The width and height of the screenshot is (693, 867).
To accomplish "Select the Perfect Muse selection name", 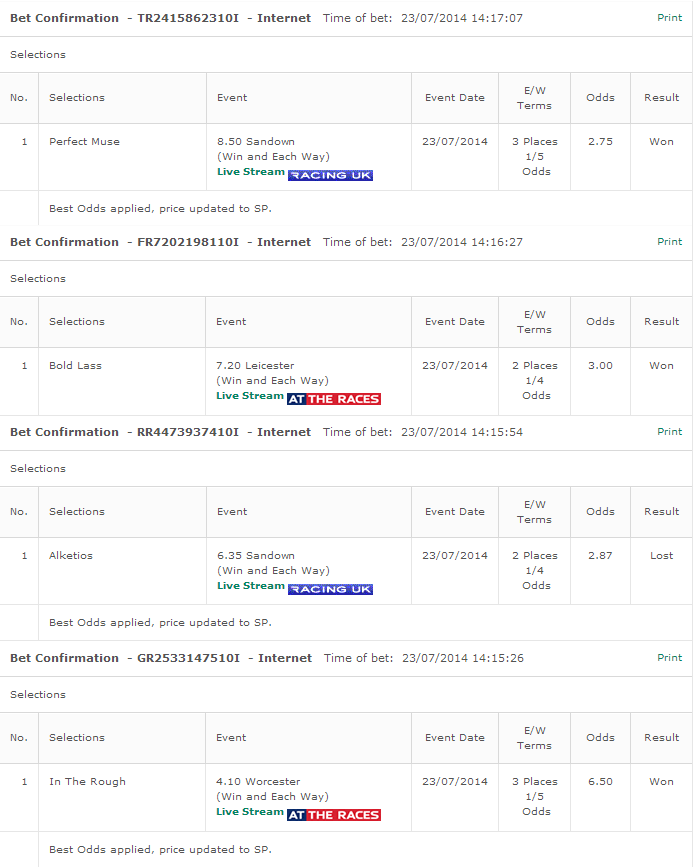I will click(x=84, y=142).
